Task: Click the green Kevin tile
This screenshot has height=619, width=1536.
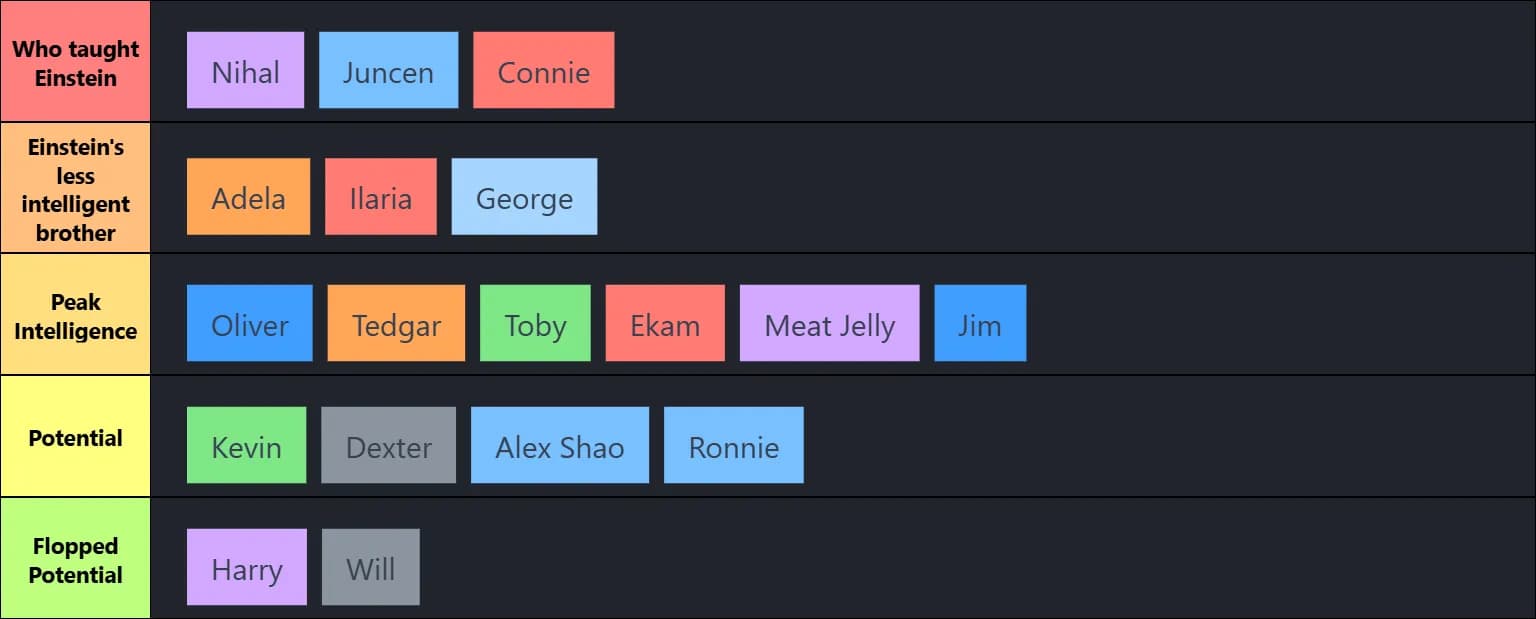Action: (x=246, y=445)
